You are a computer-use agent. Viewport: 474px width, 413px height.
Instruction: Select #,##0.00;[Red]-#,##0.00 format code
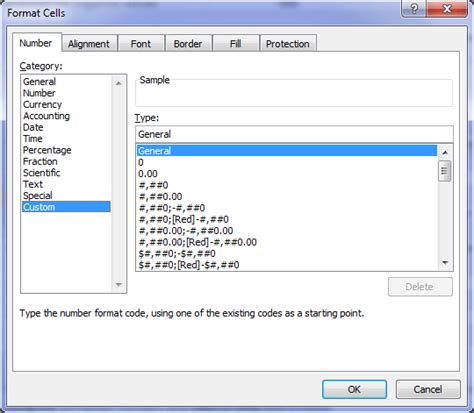pyautogui.click(x=287, y=242)
